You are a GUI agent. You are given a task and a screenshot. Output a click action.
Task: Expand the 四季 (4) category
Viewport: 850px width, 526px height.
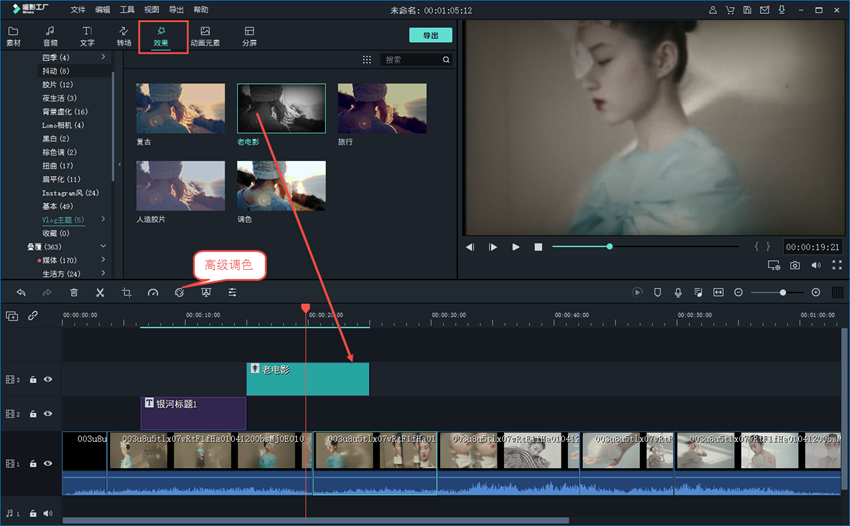click(x=103, y=57)
